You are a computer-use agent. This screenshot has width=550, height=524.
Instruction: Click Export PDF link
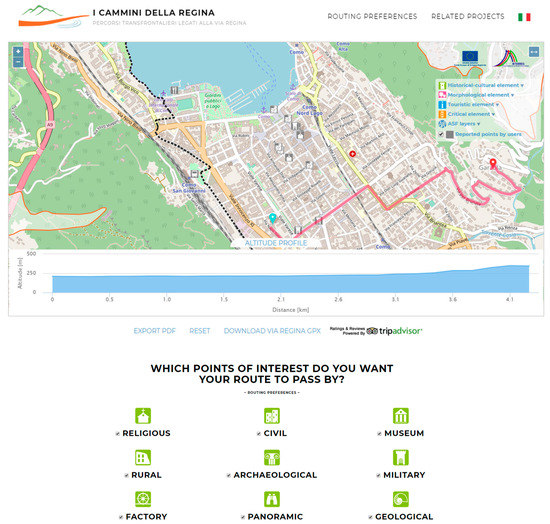[x=154, y=331]
